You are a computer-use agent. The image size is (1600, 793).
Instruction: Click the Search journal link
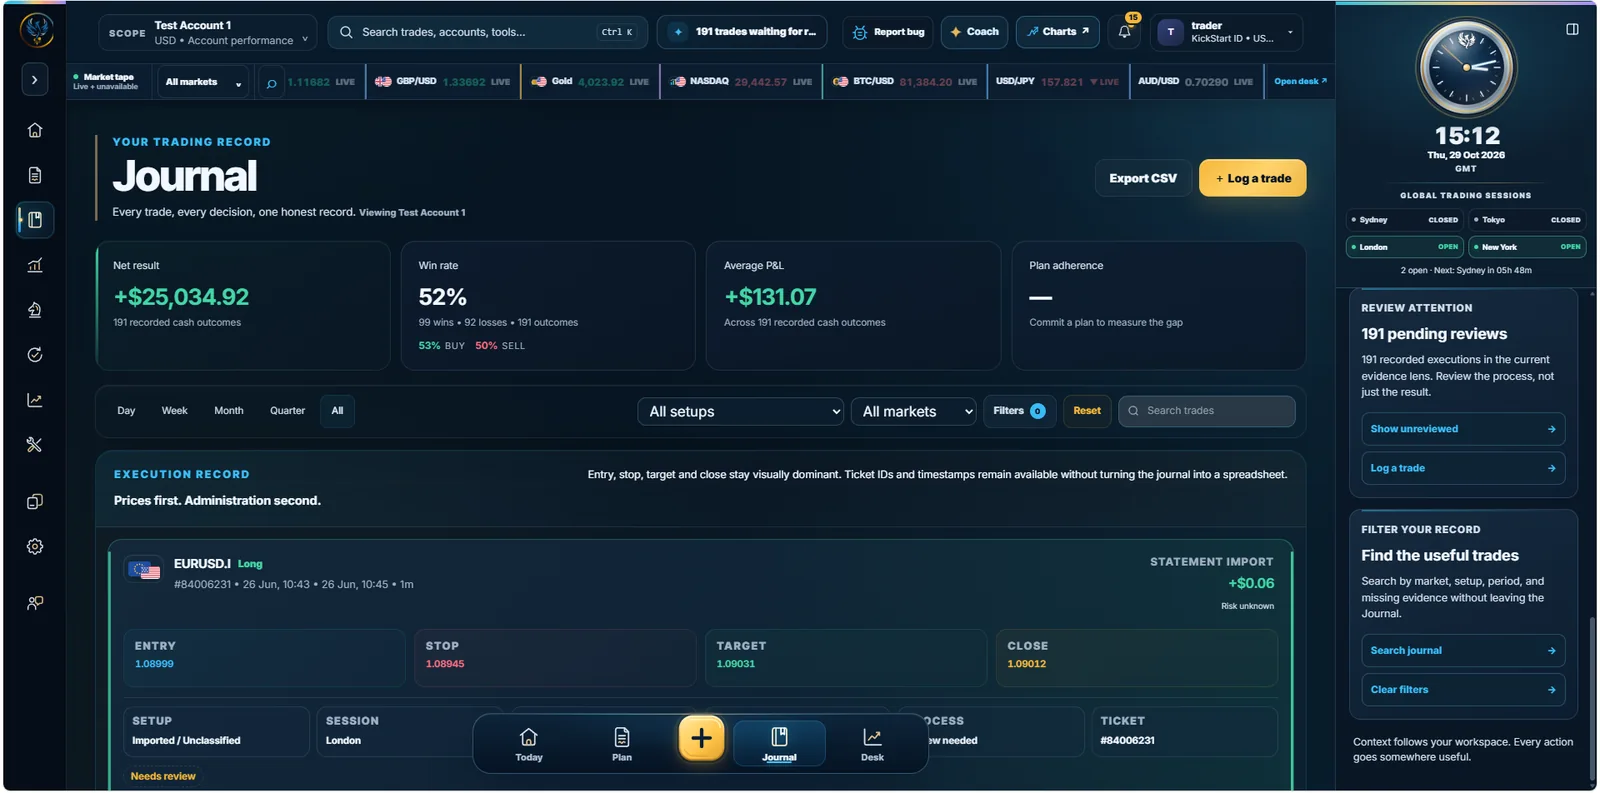1463,651
